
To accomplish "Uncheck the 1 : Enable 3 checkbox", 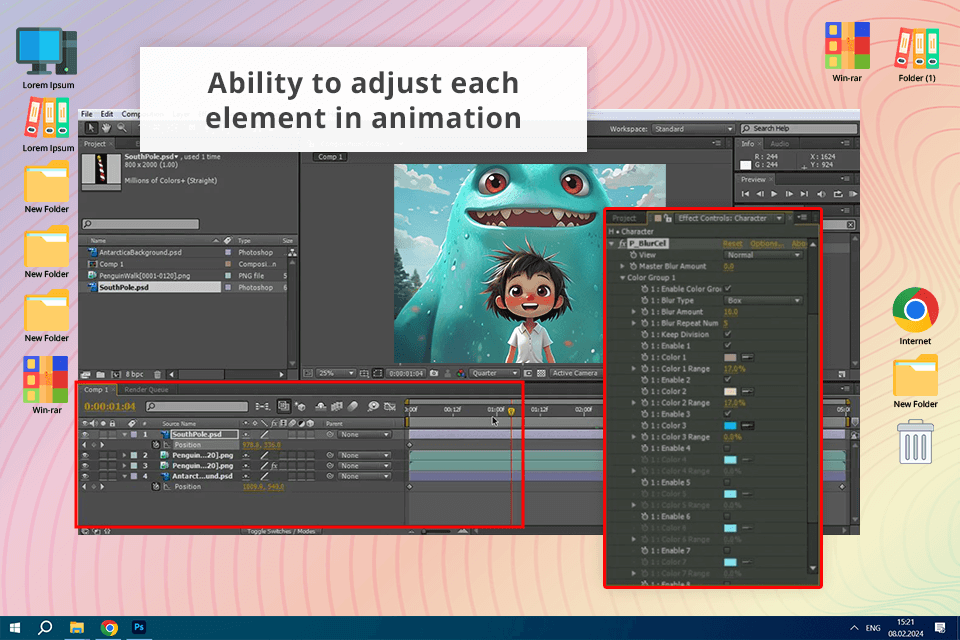I will click(x=728, y=414).
